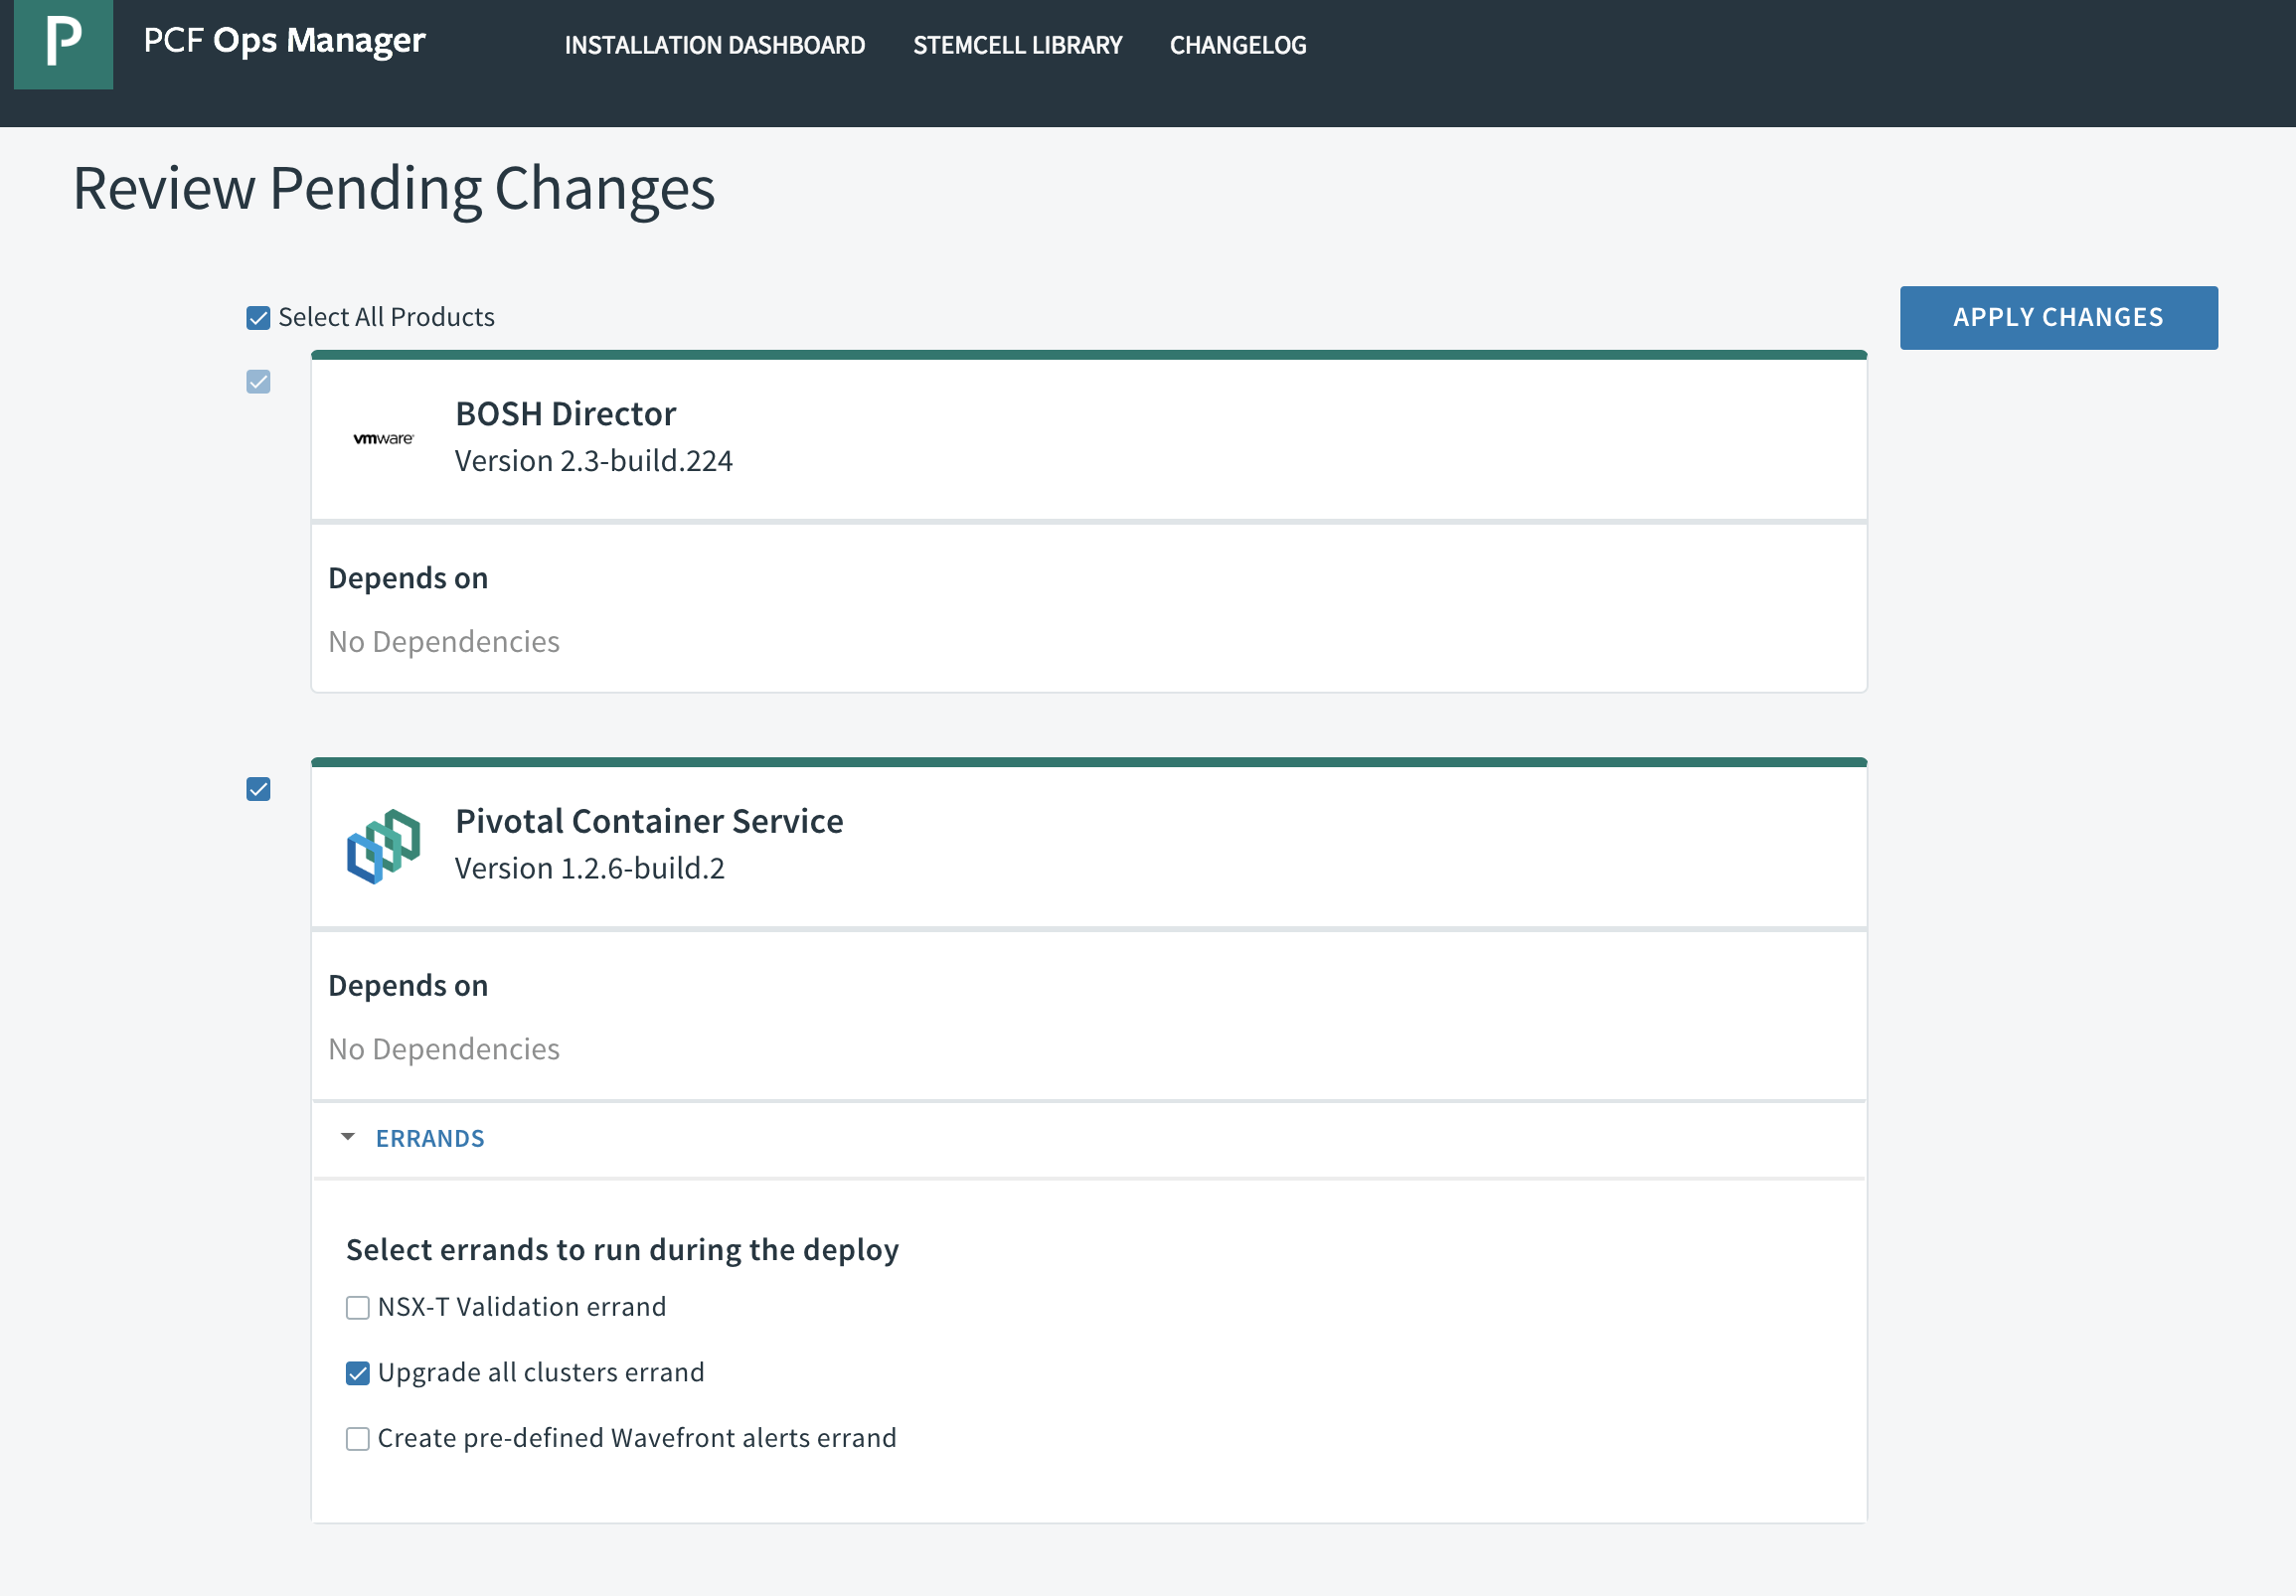Click the Pivotal Container Service title

pos(649,821)
